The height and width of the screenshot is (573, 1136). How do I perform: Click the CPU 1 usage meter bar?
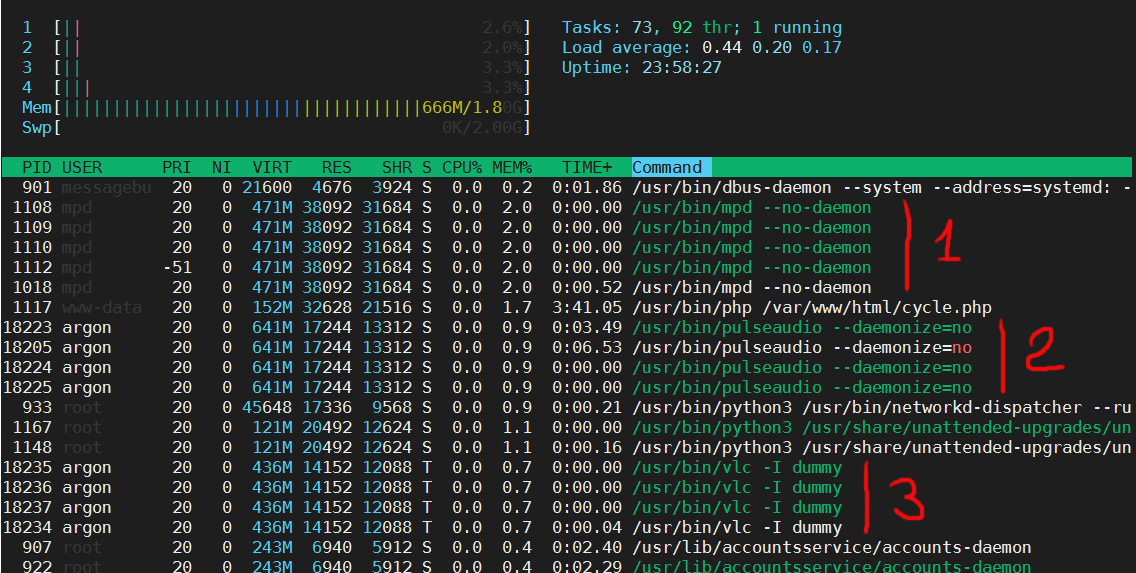coord(292,28)
